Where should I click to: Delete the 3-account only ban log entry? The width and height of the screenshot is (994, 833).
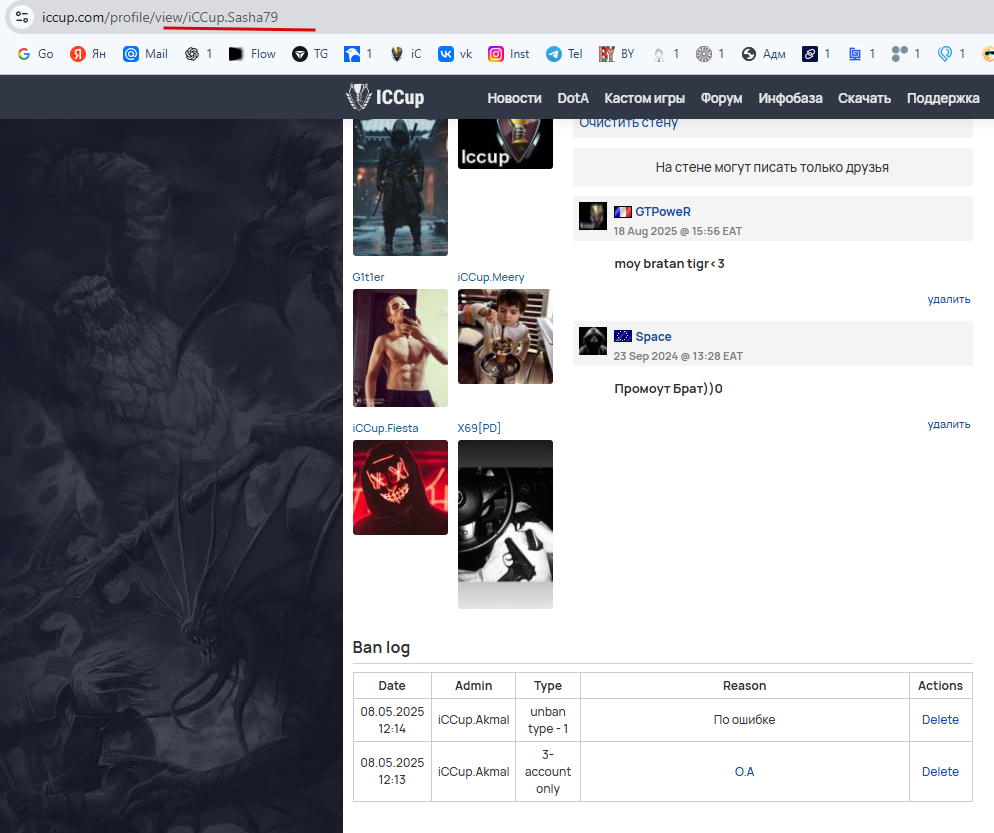pyautogui.click(x=939, y=772)
